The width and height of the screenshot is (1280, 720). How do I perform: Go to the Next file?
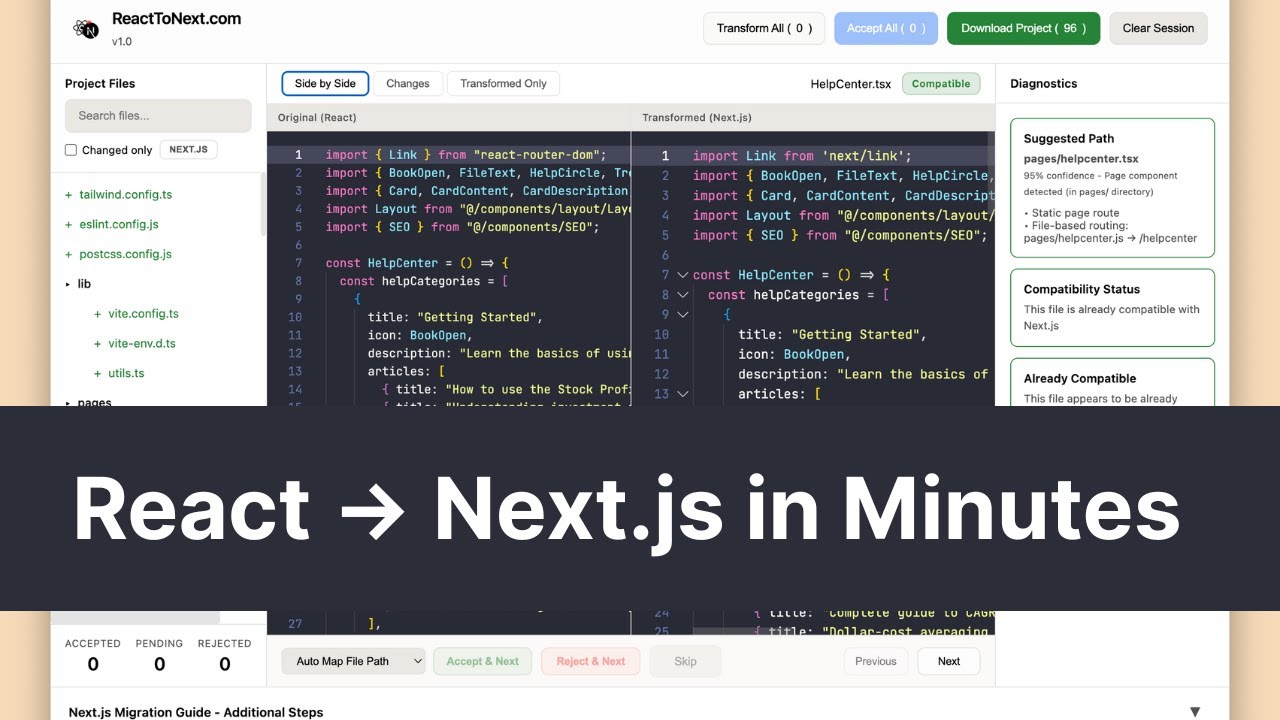949,661
